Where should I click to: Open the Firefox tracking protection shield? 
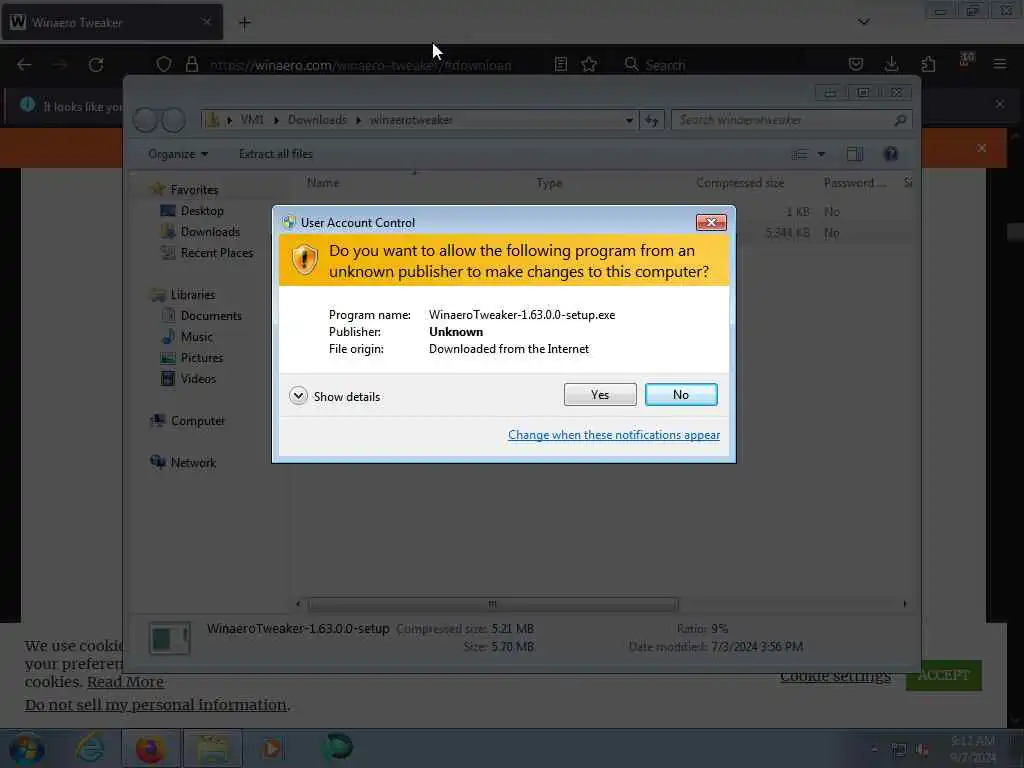pyautogui.click(x=164, y=65)
